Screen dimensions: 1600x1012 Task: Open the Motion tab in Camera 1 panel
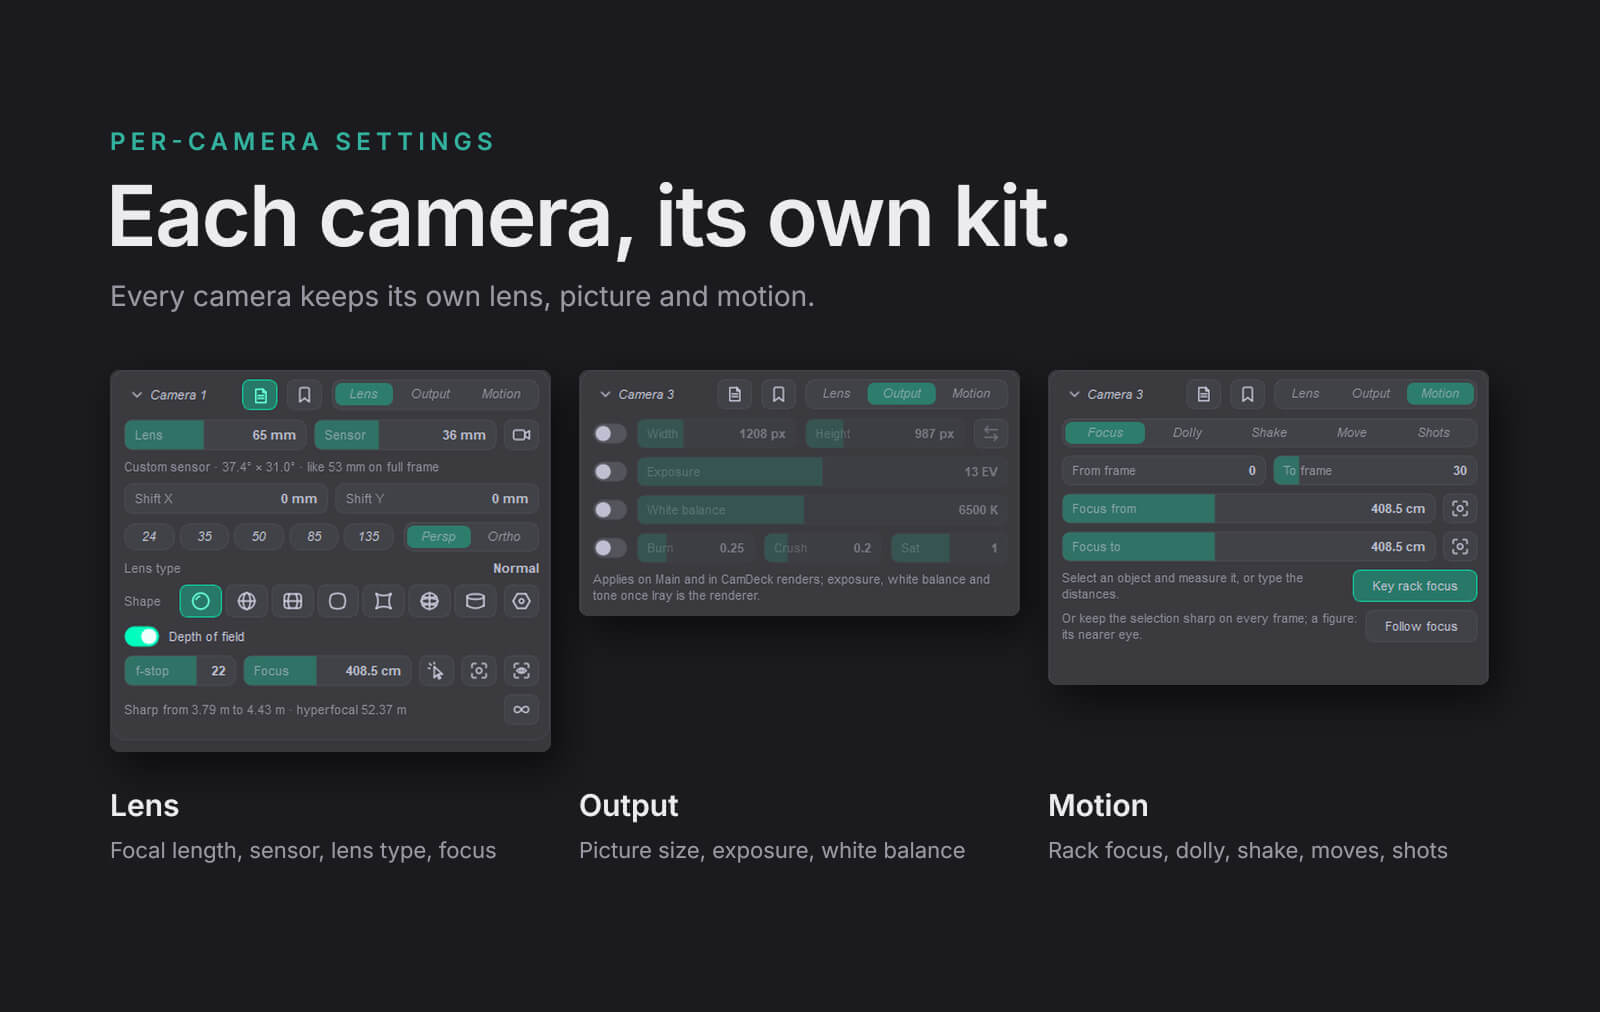(501, 394)
